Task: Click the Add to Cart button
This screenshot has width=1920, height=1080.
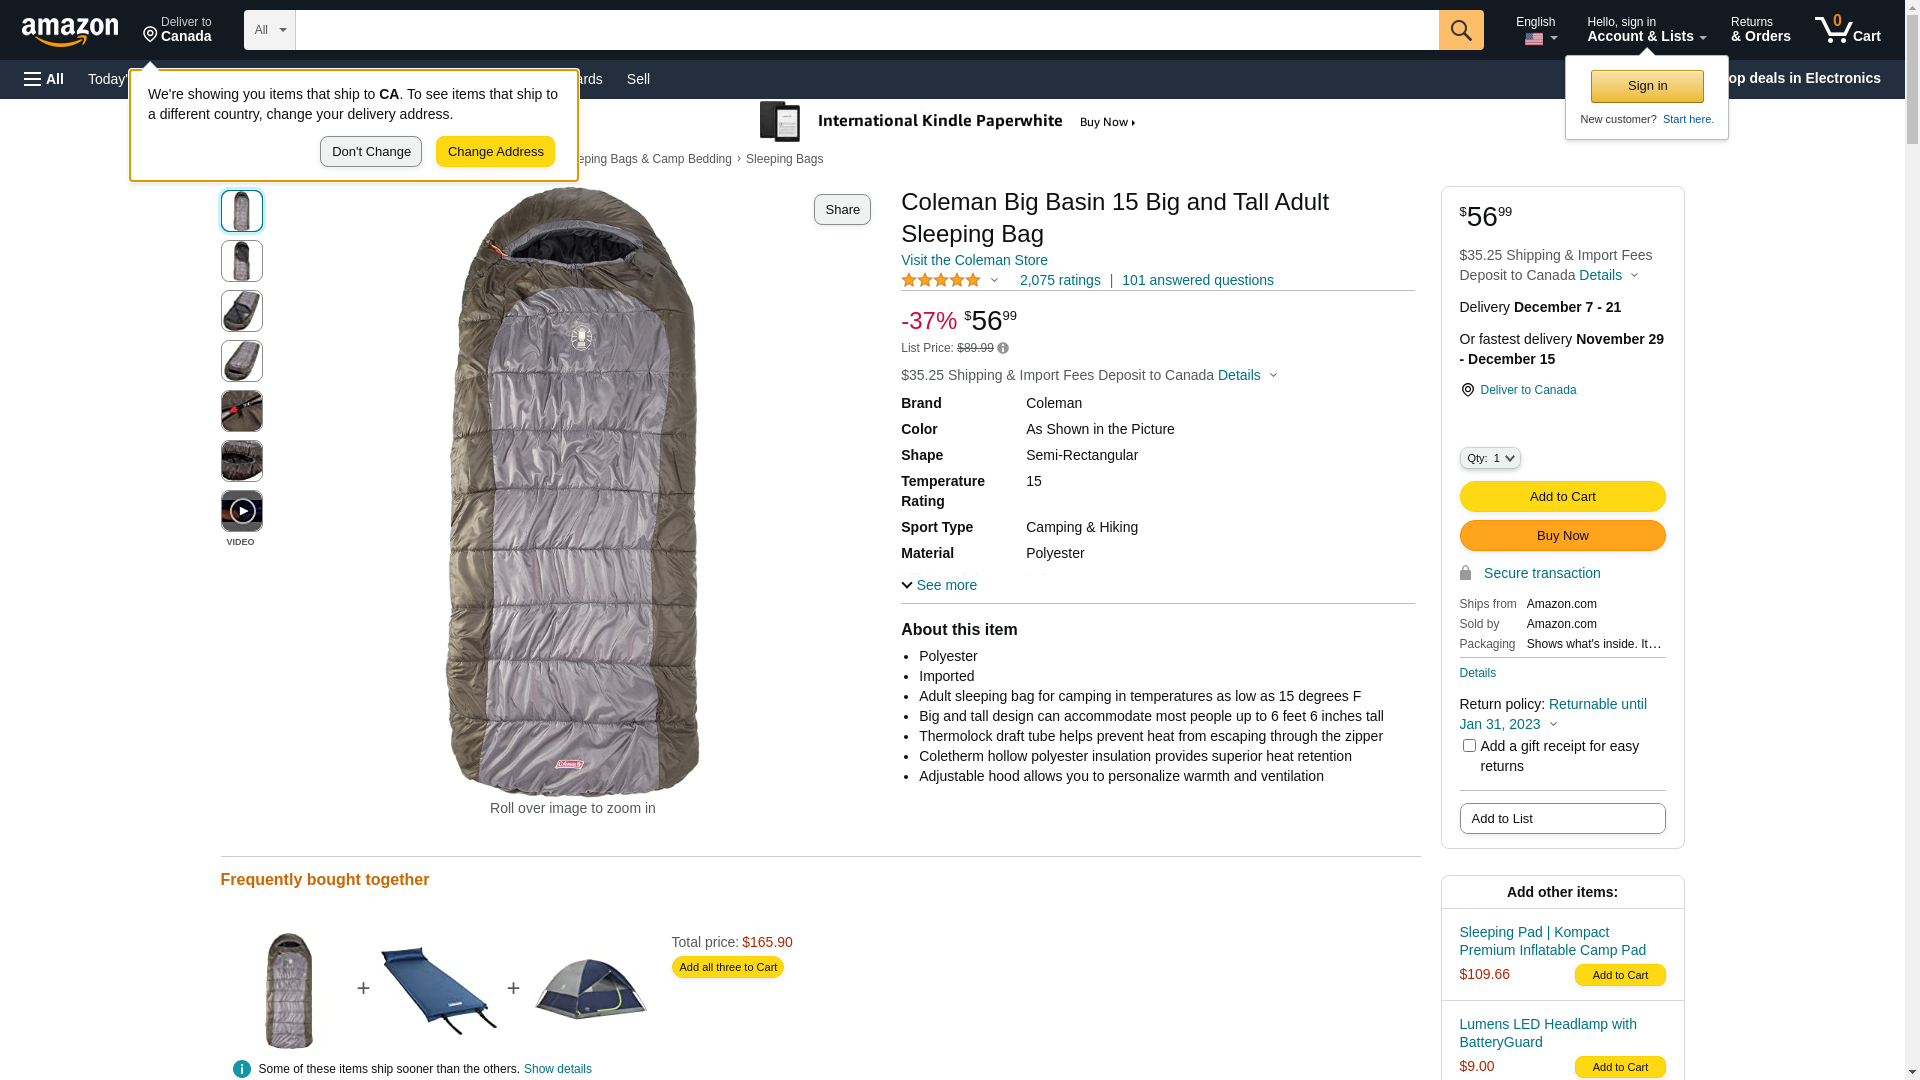Action: pyautogui.click(x=1562, y=497)
